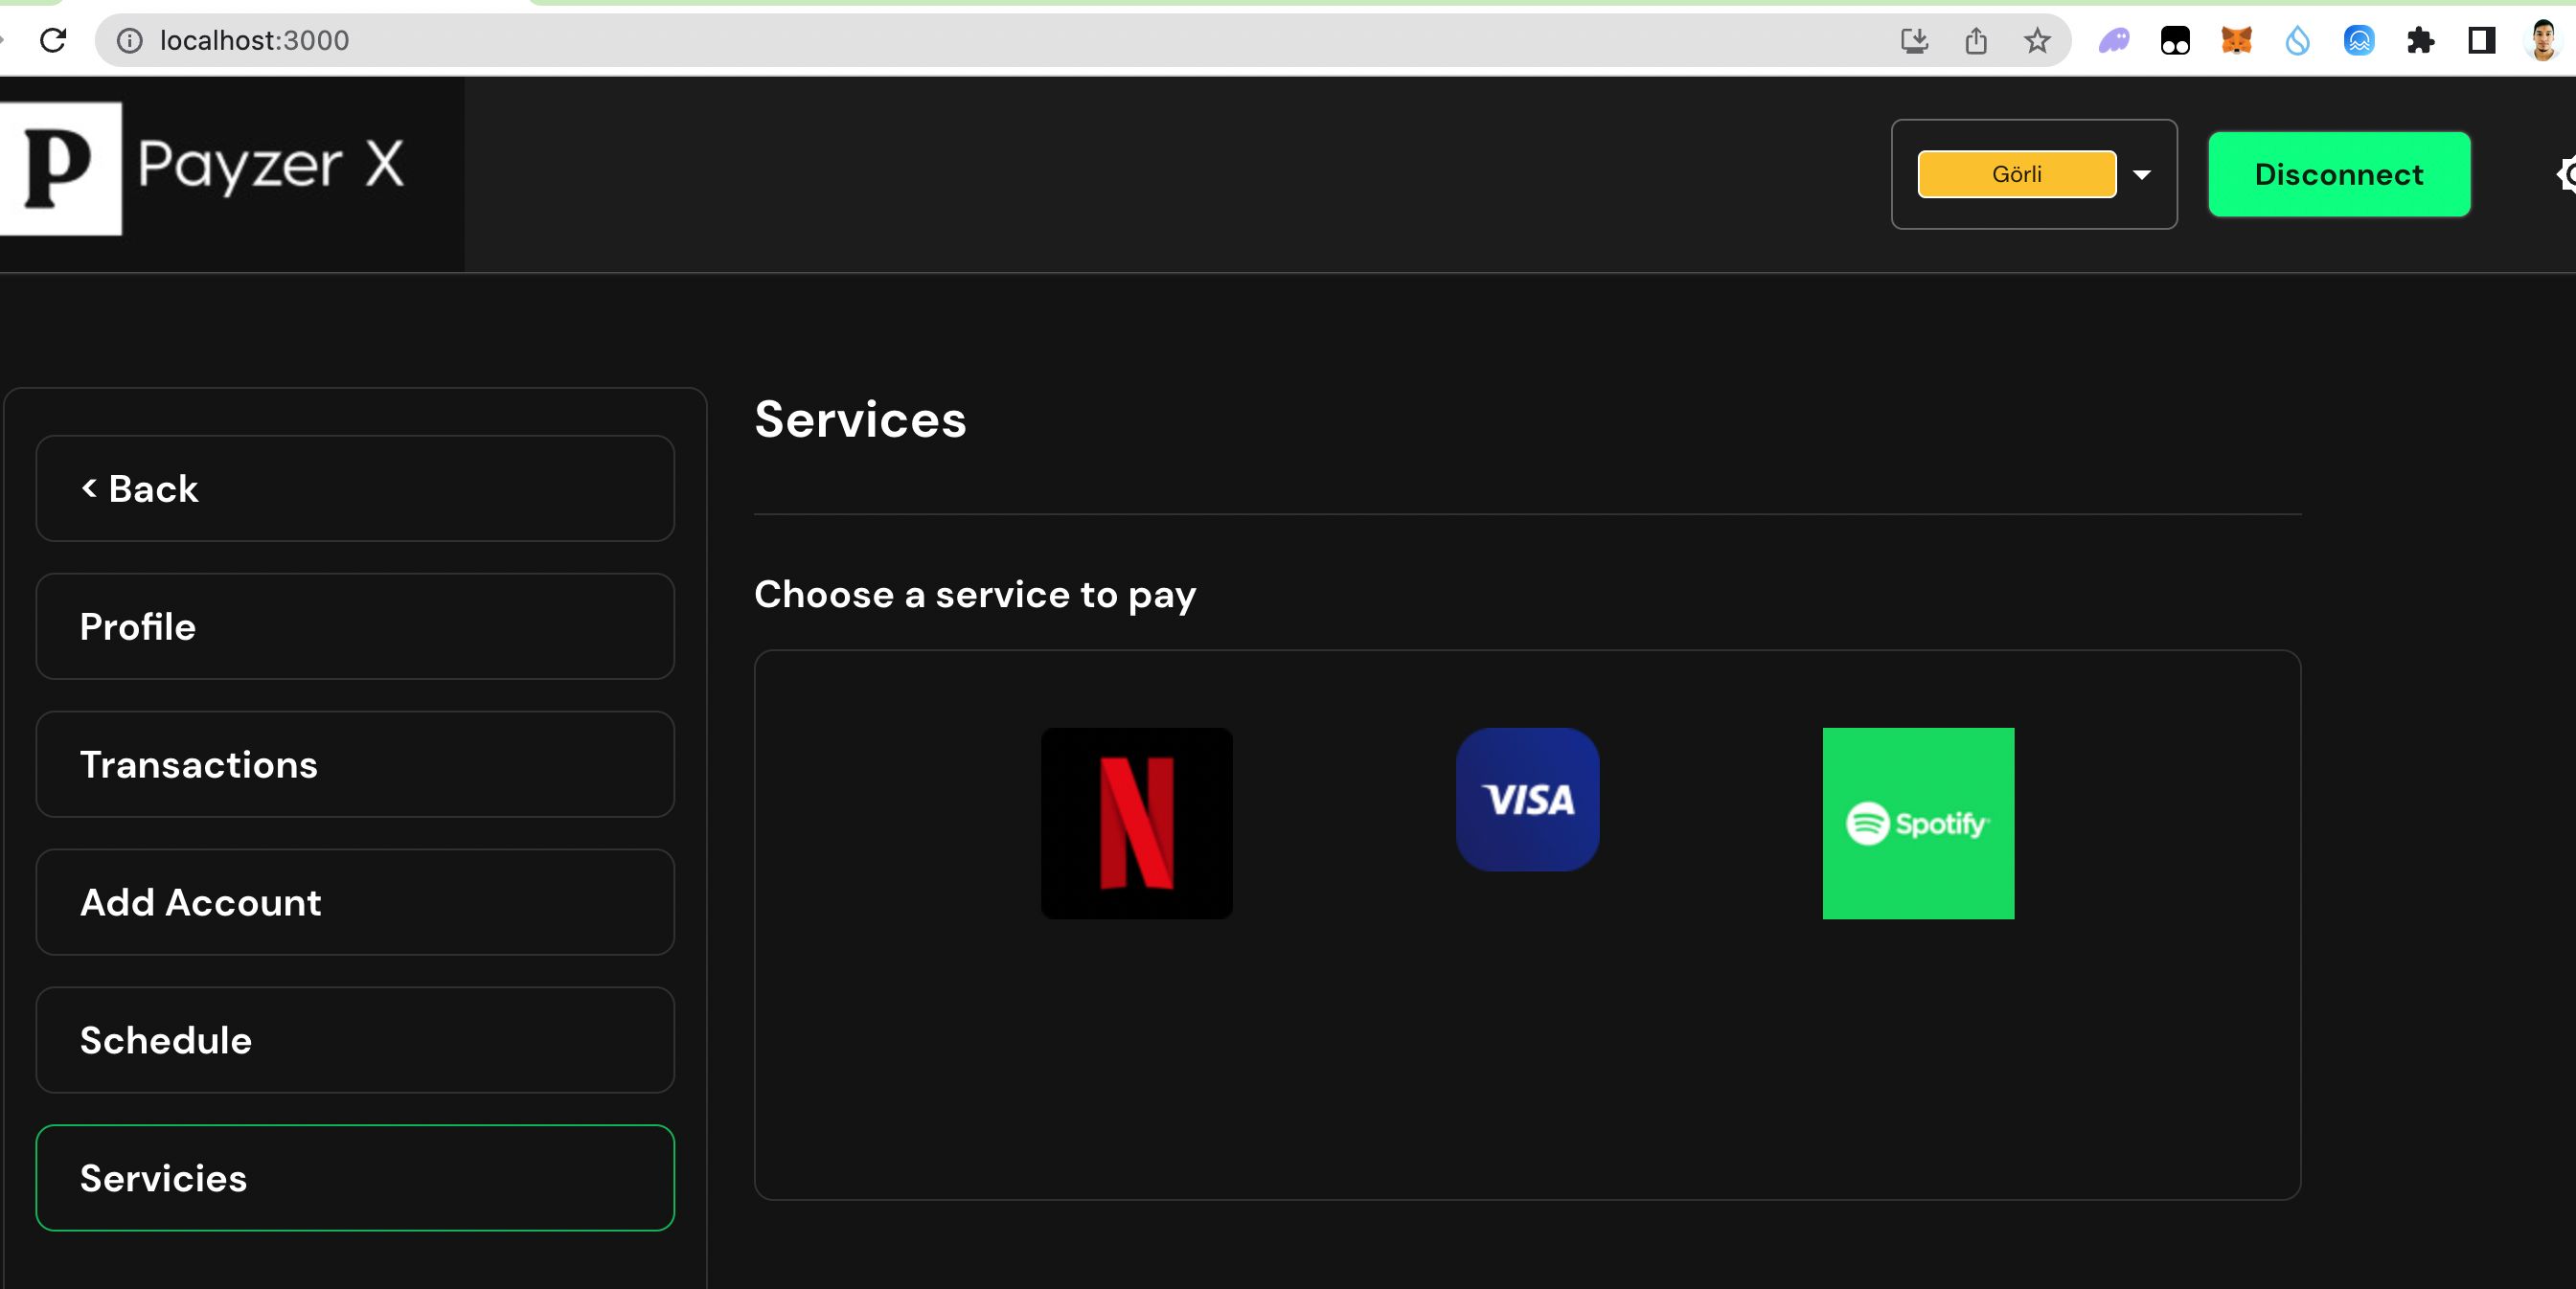The image size is (2576, 1289).
Task: Toggle the browser side panel icon
Action: [2481, 40]
